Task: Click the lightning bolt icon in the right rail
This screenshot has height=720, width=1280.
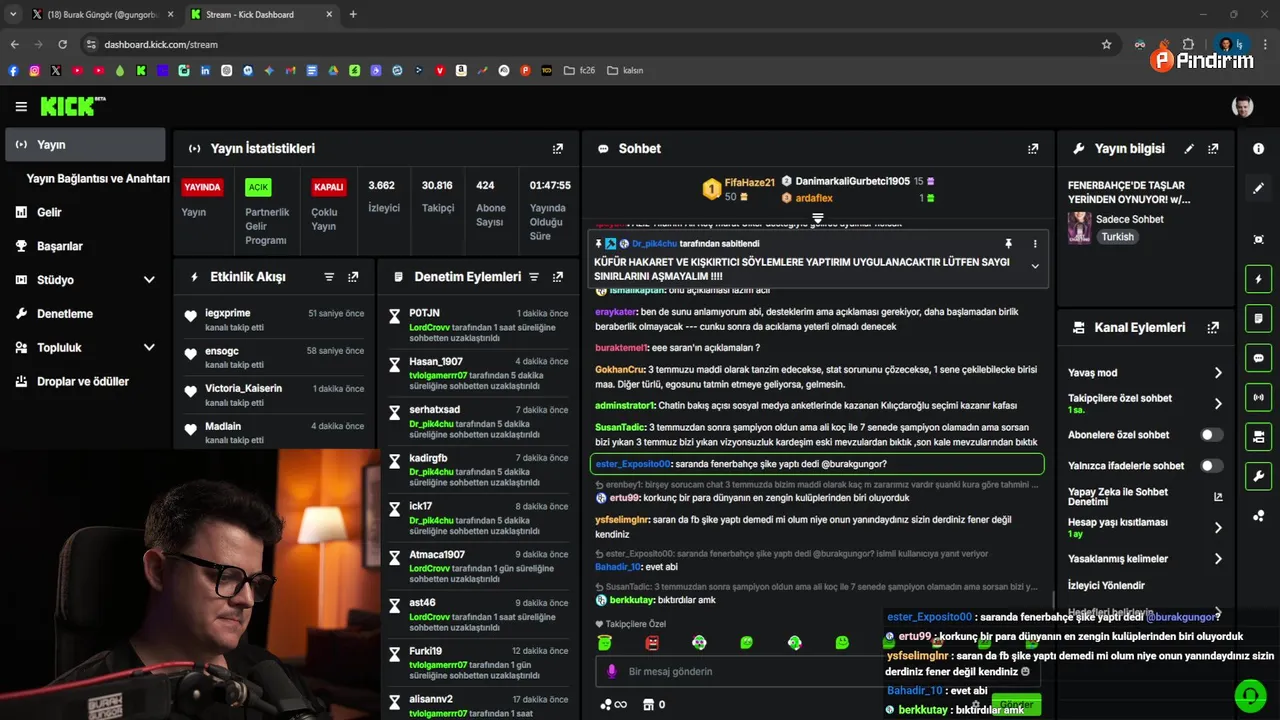Action: pyautogui.click(x=1258, y=279)
